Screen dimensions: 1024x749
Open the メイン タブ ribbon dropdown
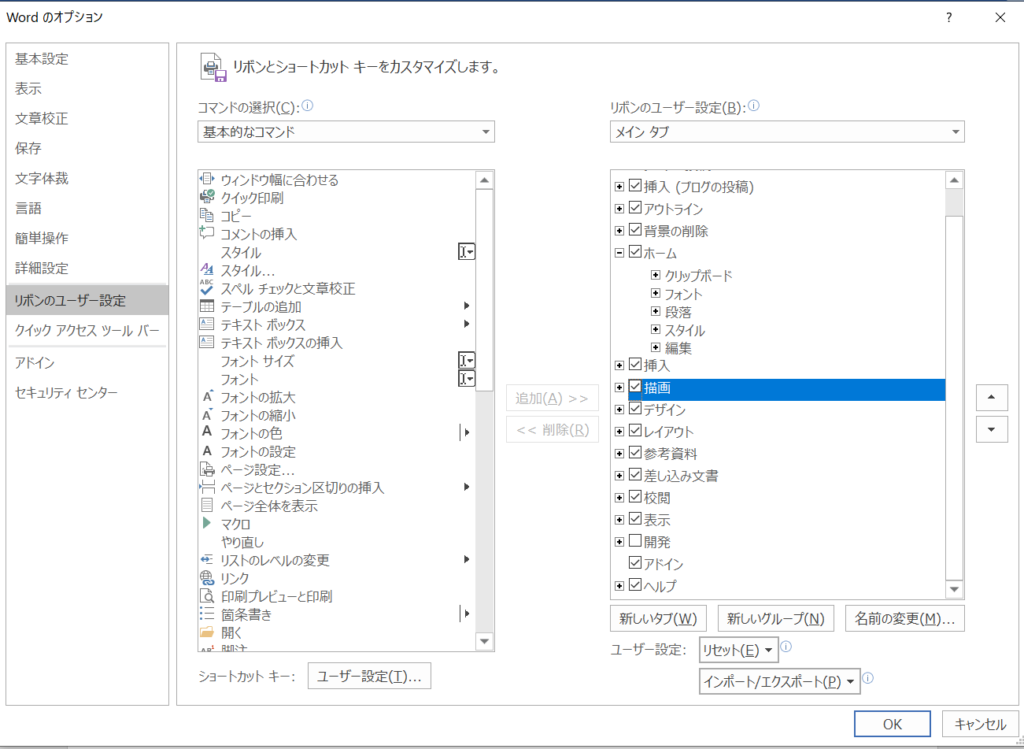click(787, 132)
